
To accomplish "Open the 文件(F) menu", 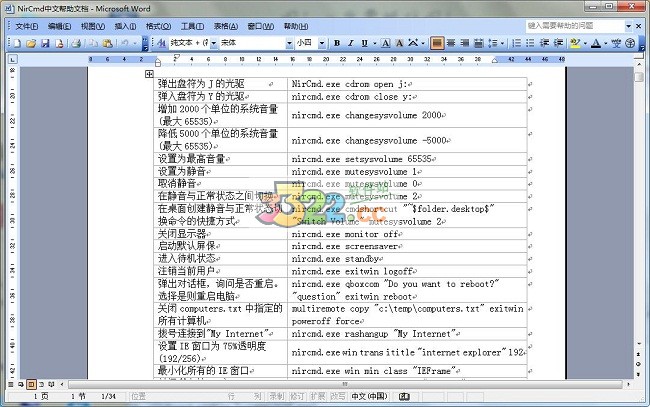I will [27, 27].
